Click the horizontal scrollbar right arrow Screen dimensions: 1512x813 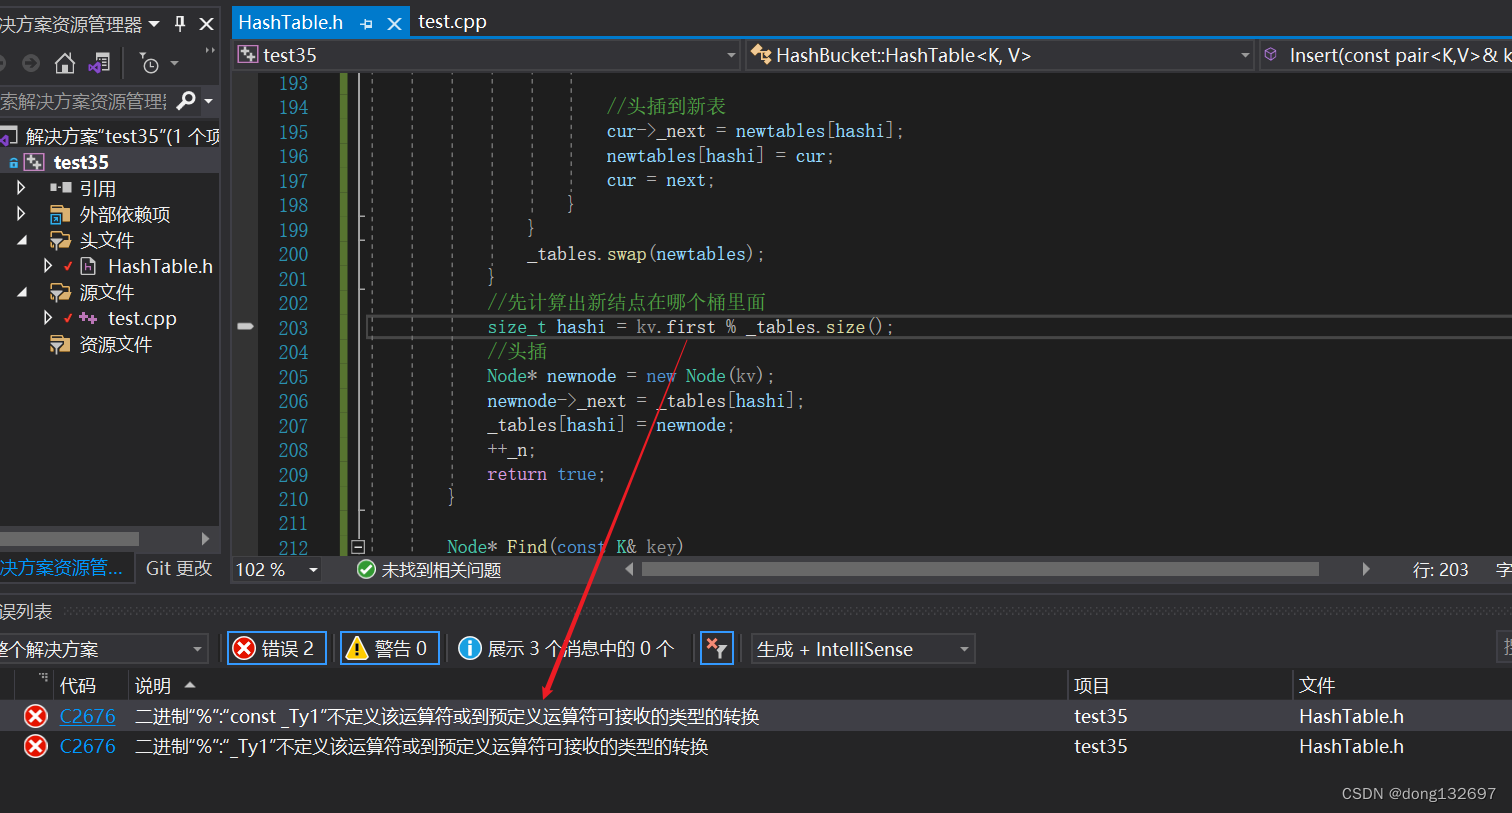point(1366,569)
